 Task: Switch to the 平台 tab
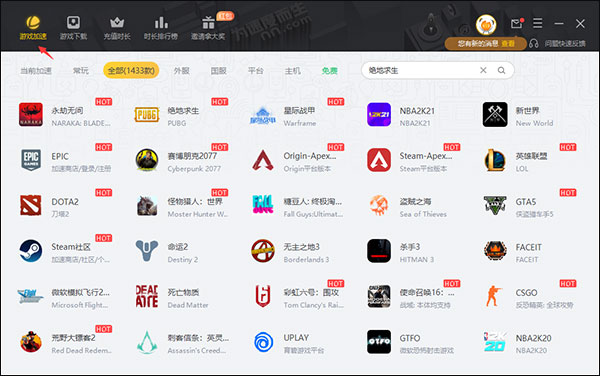(256, 71)
